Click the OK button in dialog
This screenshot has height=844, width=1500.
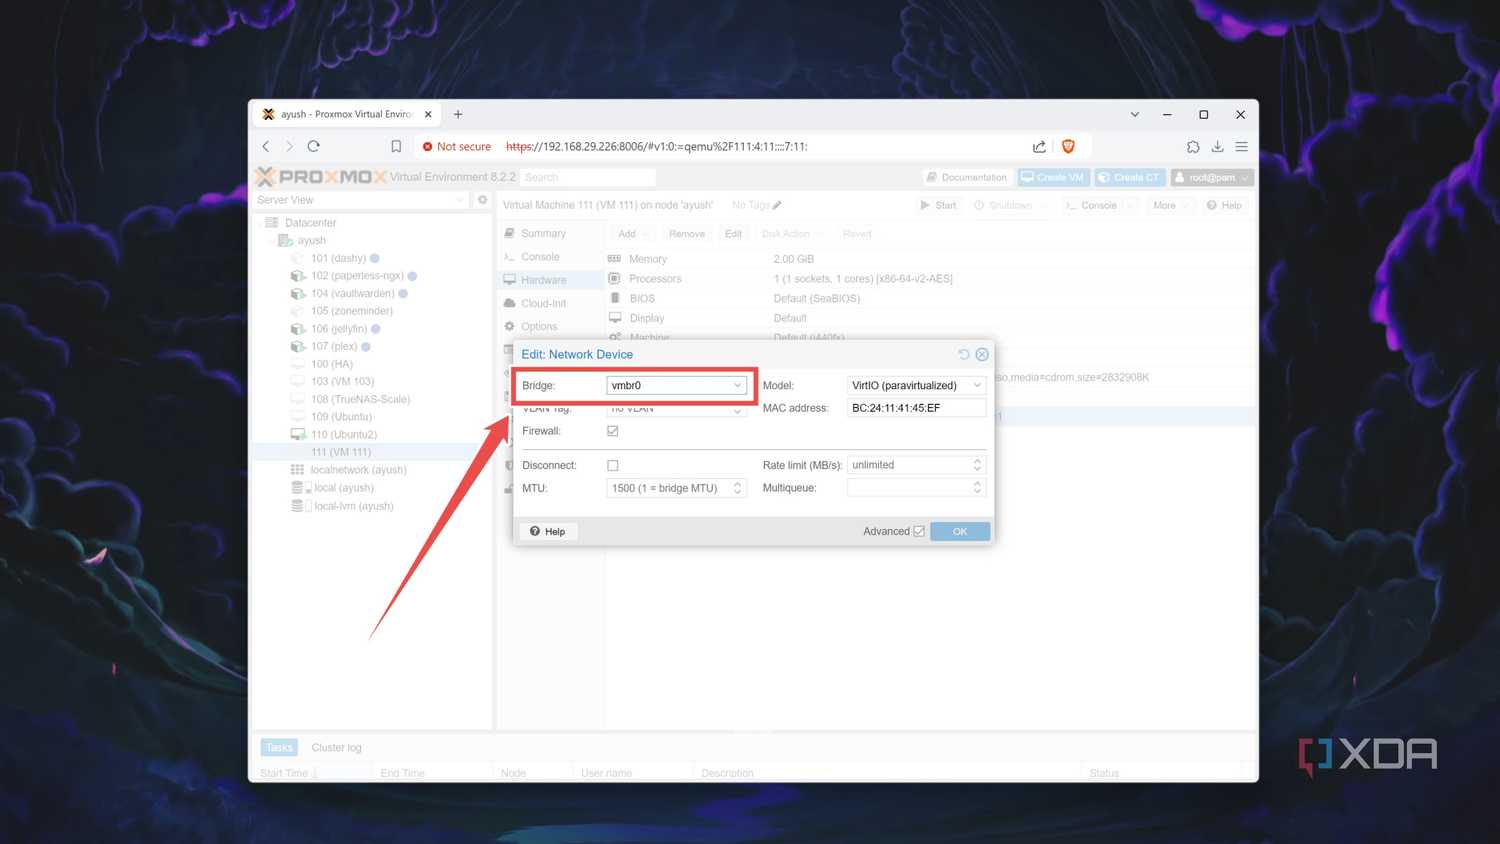point(960,531)
